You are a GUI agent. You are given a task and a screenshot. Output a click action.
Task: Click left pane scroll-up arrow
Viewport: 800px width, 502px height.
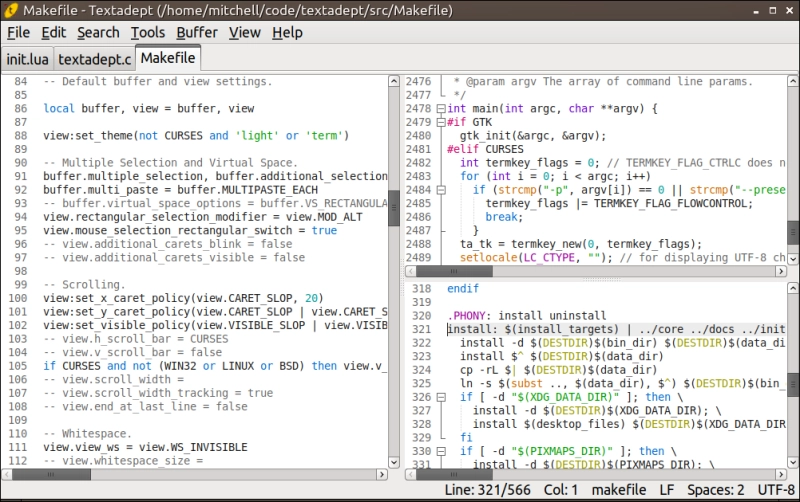click(x=394, y=81)
